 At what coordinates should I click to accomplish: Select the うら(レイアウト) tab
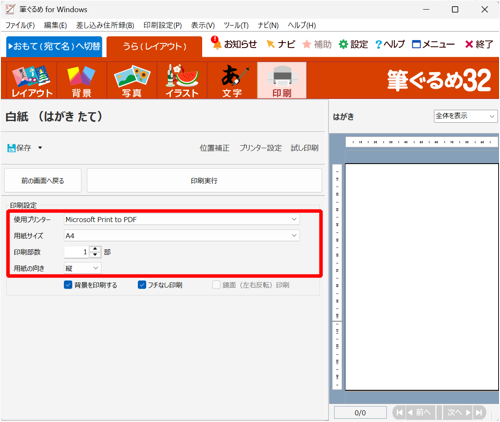[154, 46]
